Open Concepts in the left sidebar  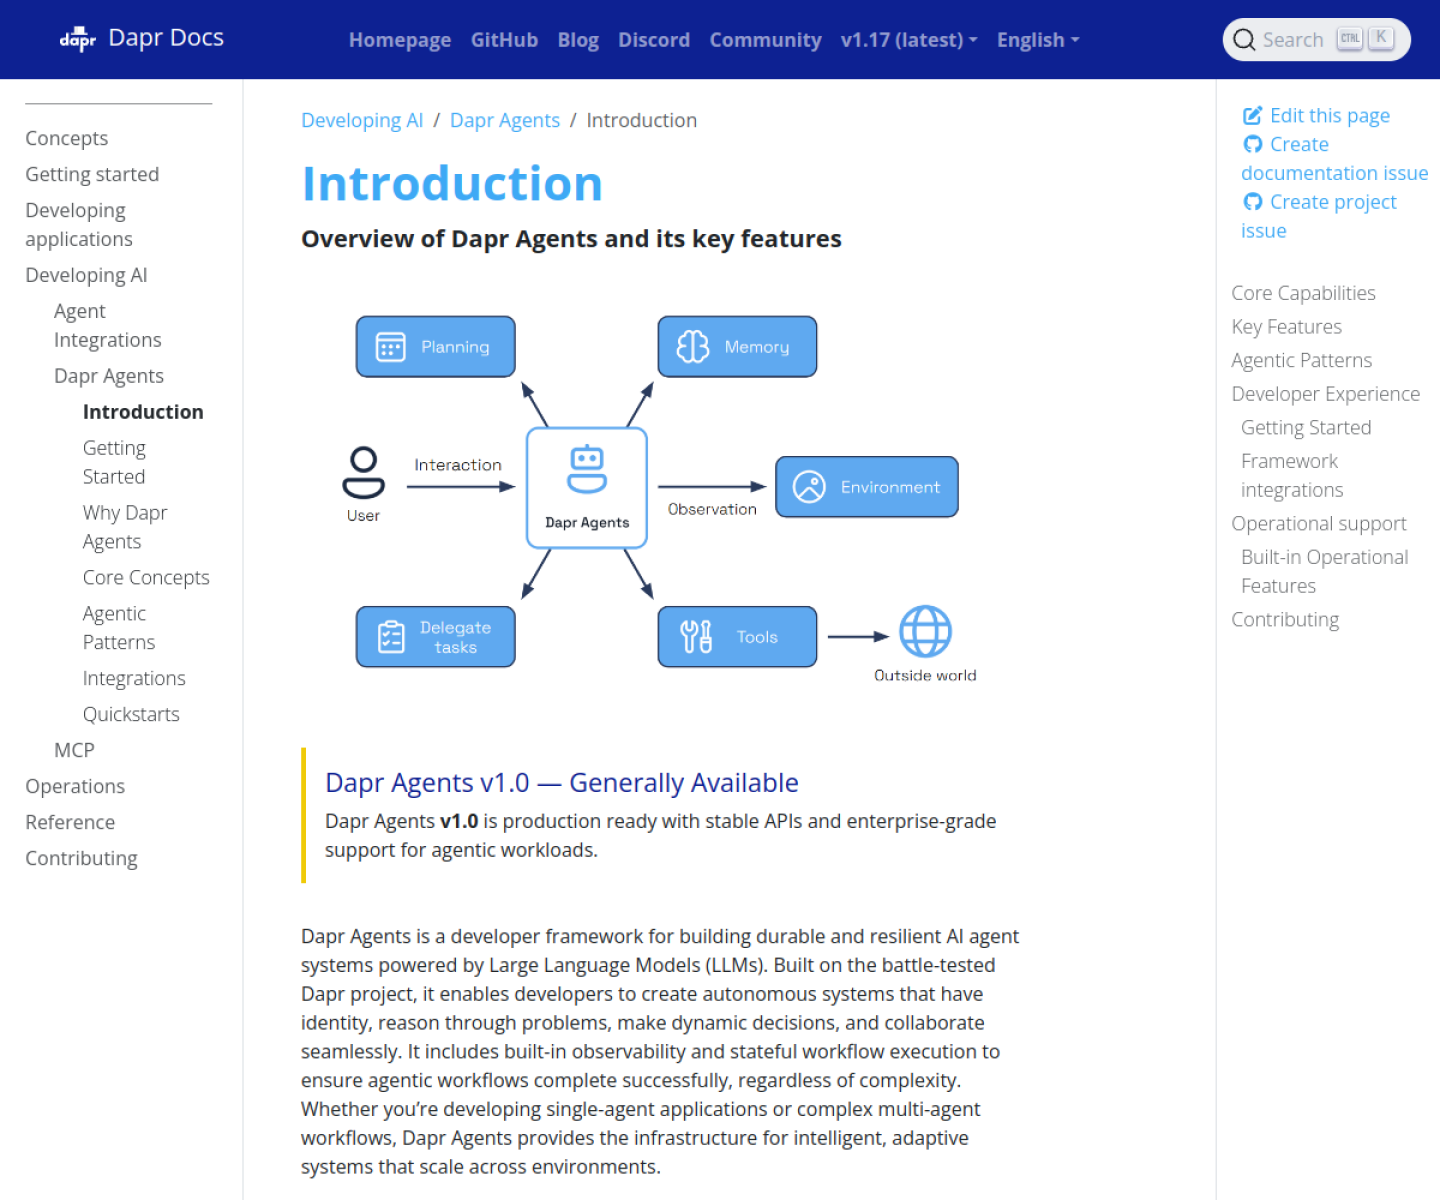[67, 138]
